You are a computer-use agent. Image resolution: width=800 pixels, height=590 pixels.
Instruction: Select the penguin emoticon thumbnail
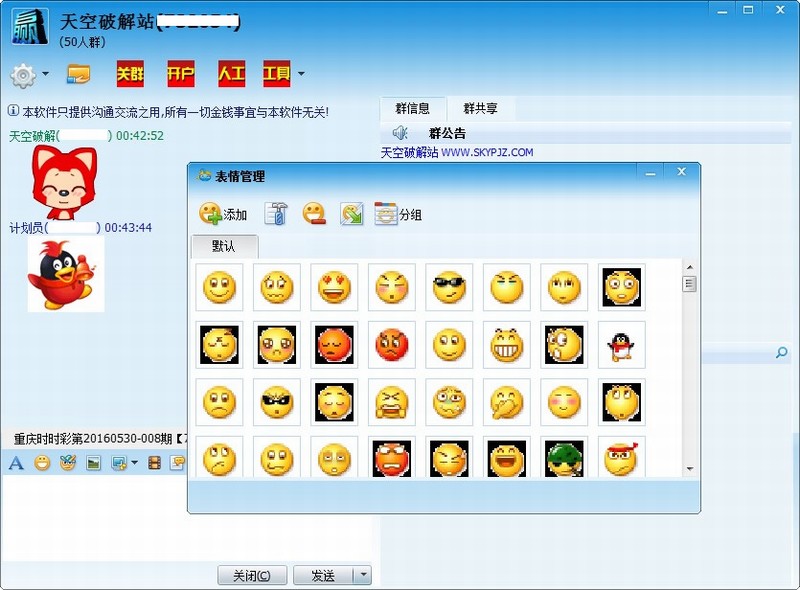click(621, 345)
